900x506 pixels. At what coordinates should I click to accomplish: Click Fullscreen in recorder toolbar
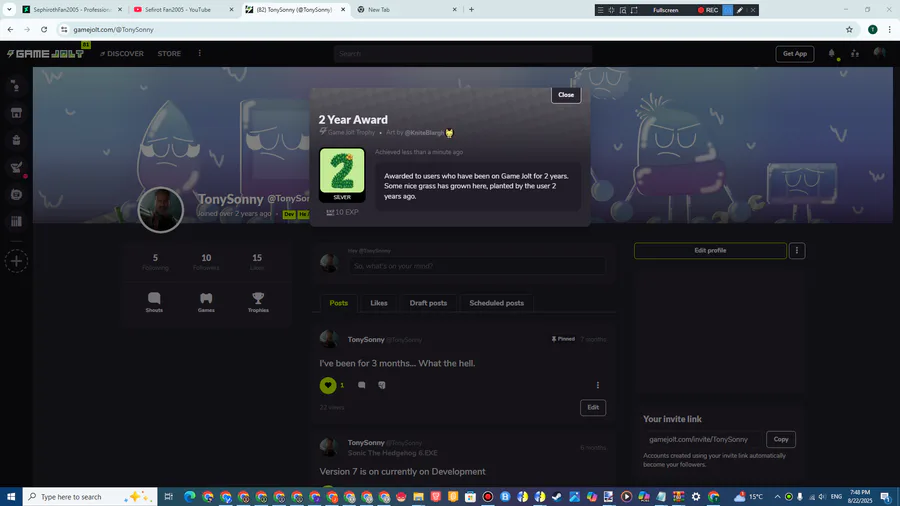coord(665,10)
